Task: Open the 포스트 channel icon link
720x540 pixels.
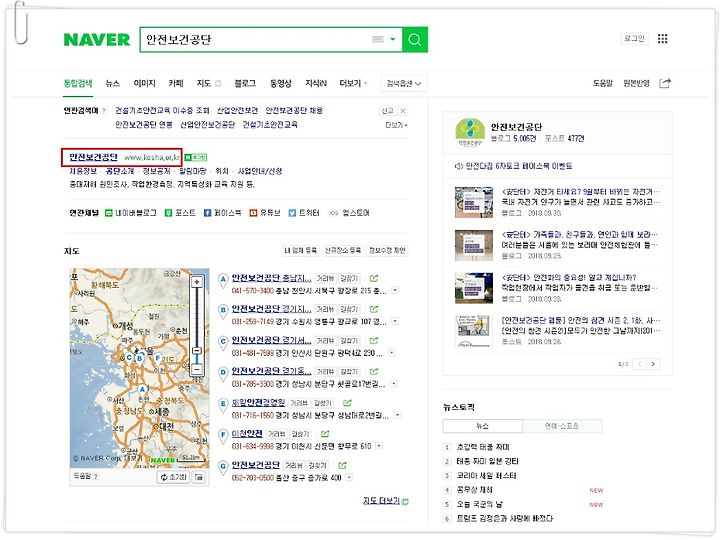Action: pyautogui.click(x=180, y=213)
